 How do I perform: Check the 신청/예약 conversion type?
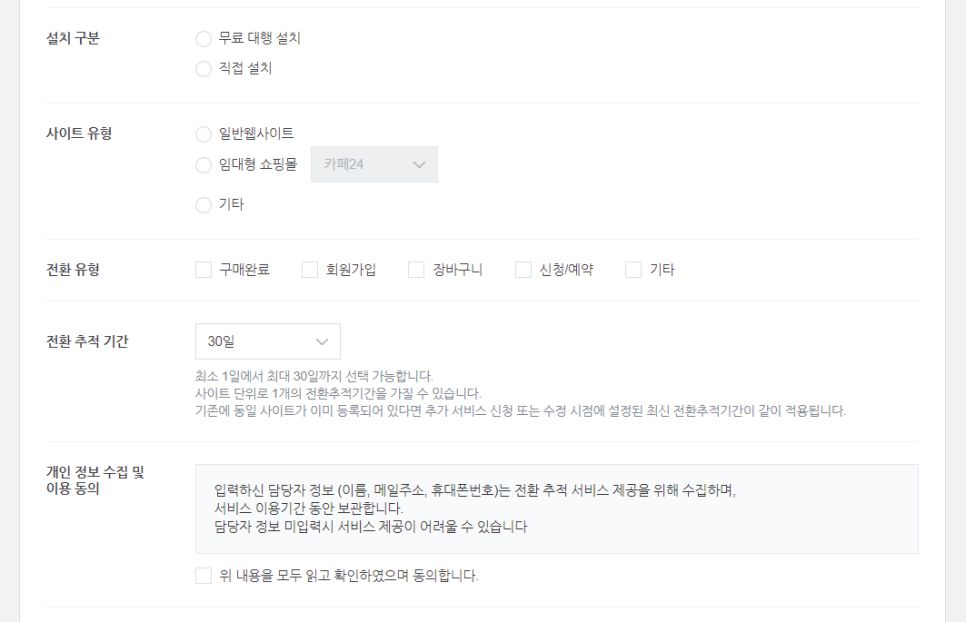tap(523, 270)
